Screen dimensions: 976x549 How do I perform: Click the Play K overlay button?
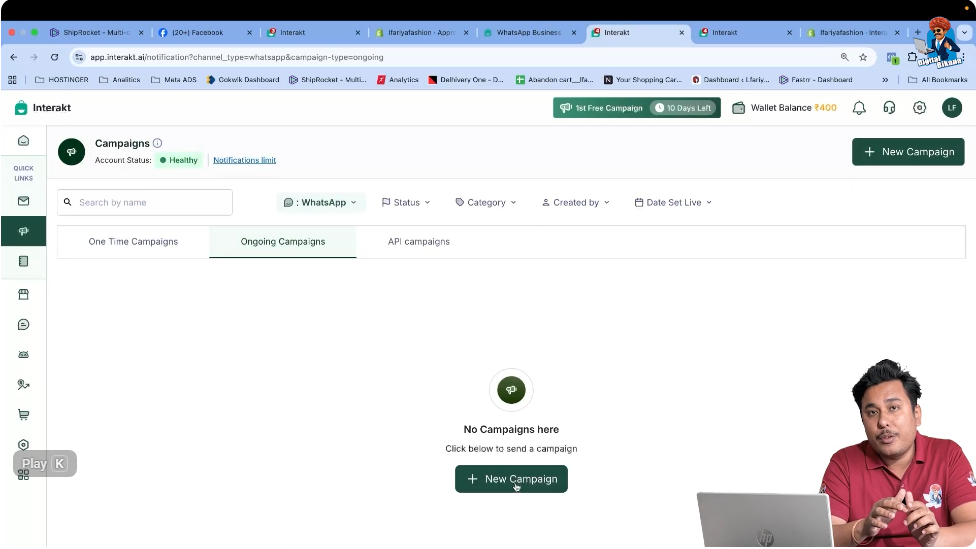[45, 464]
